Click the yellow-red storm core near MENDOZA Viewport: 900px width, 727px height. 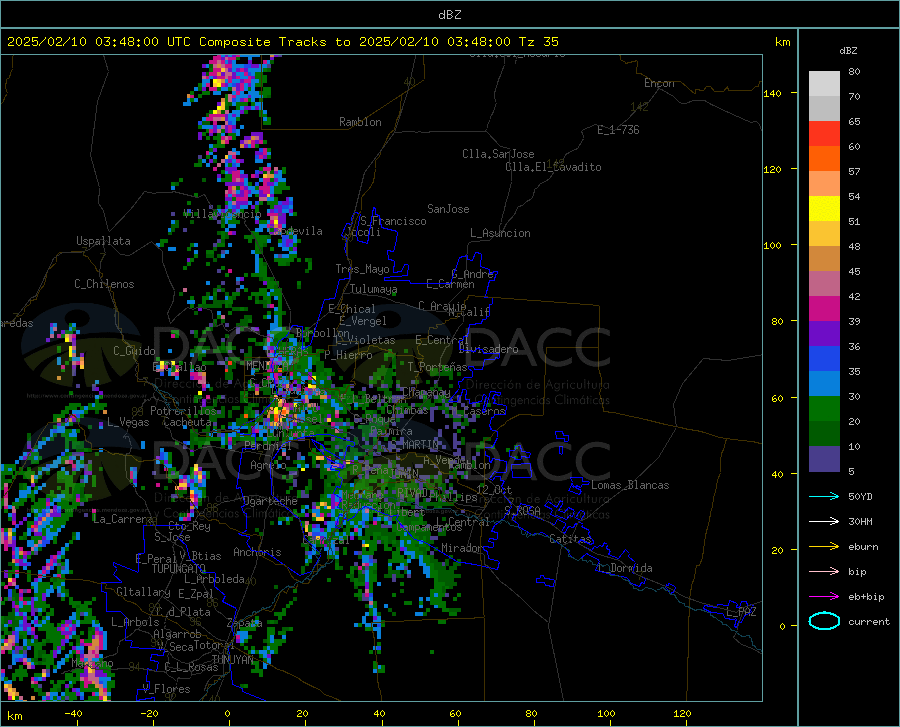(281, 410)
